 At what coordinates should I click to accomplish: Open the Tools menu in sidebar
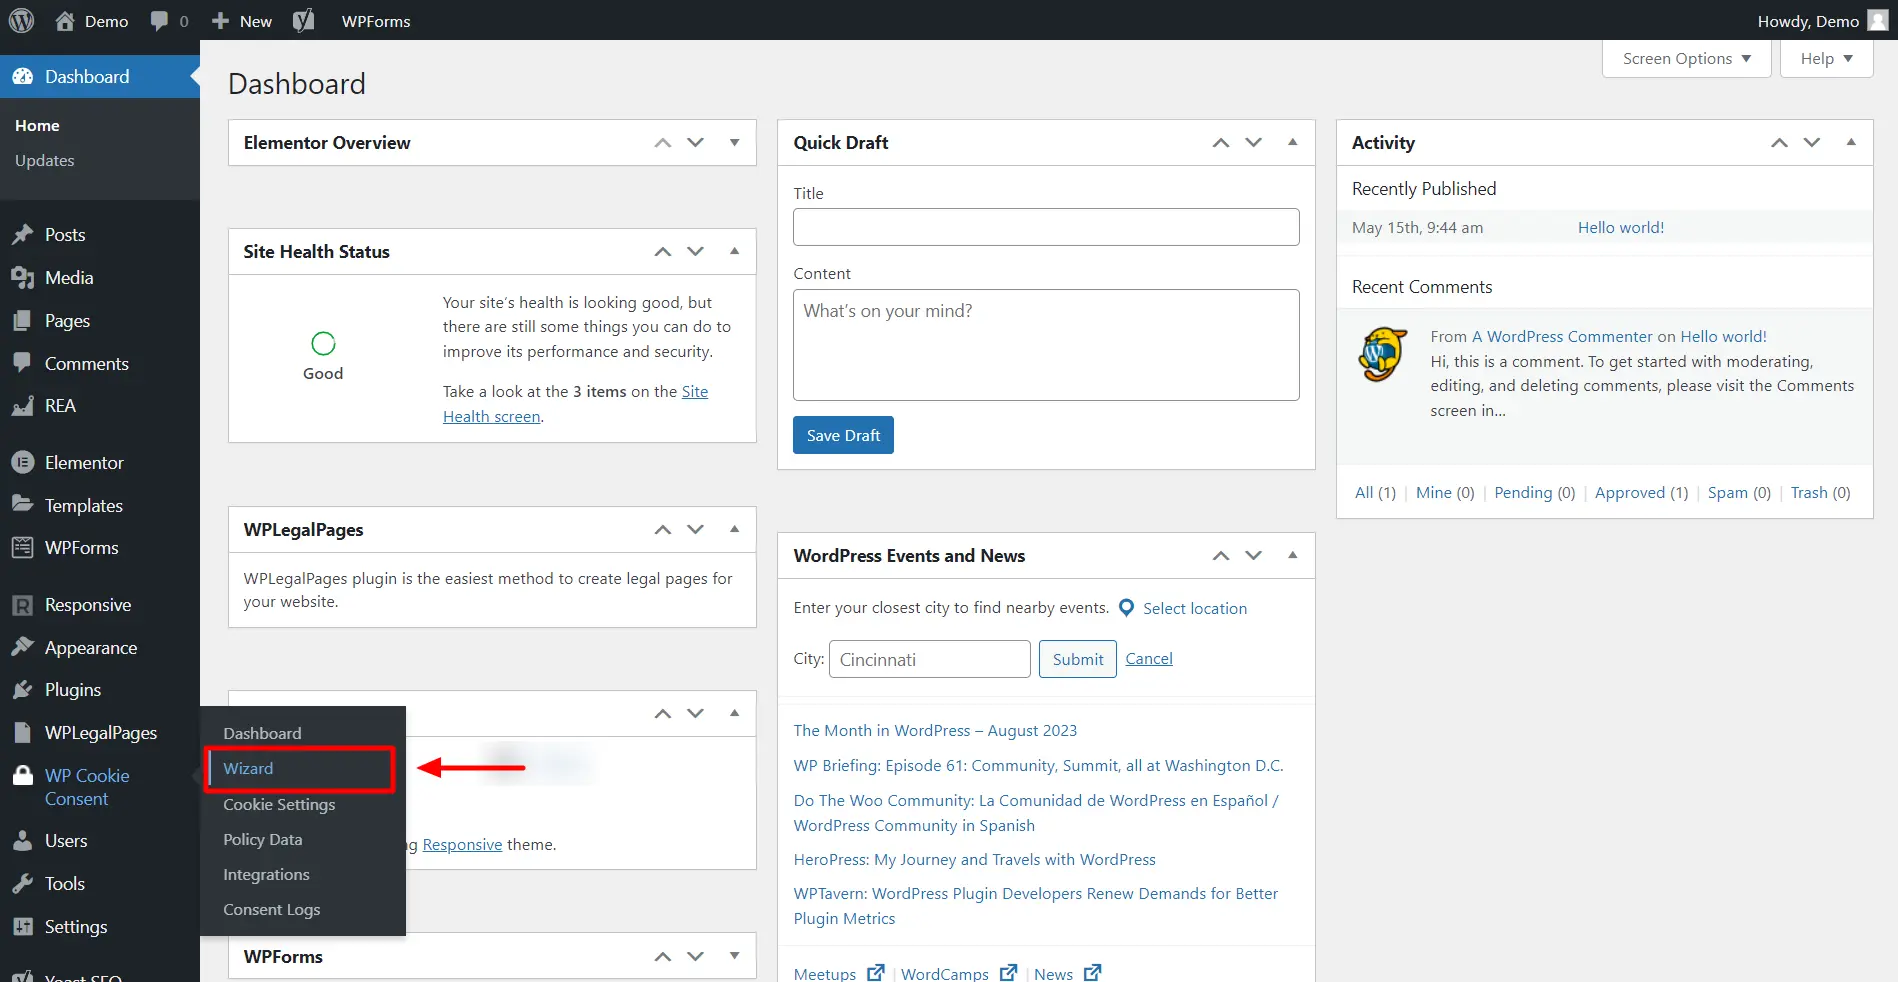[64, 884]
